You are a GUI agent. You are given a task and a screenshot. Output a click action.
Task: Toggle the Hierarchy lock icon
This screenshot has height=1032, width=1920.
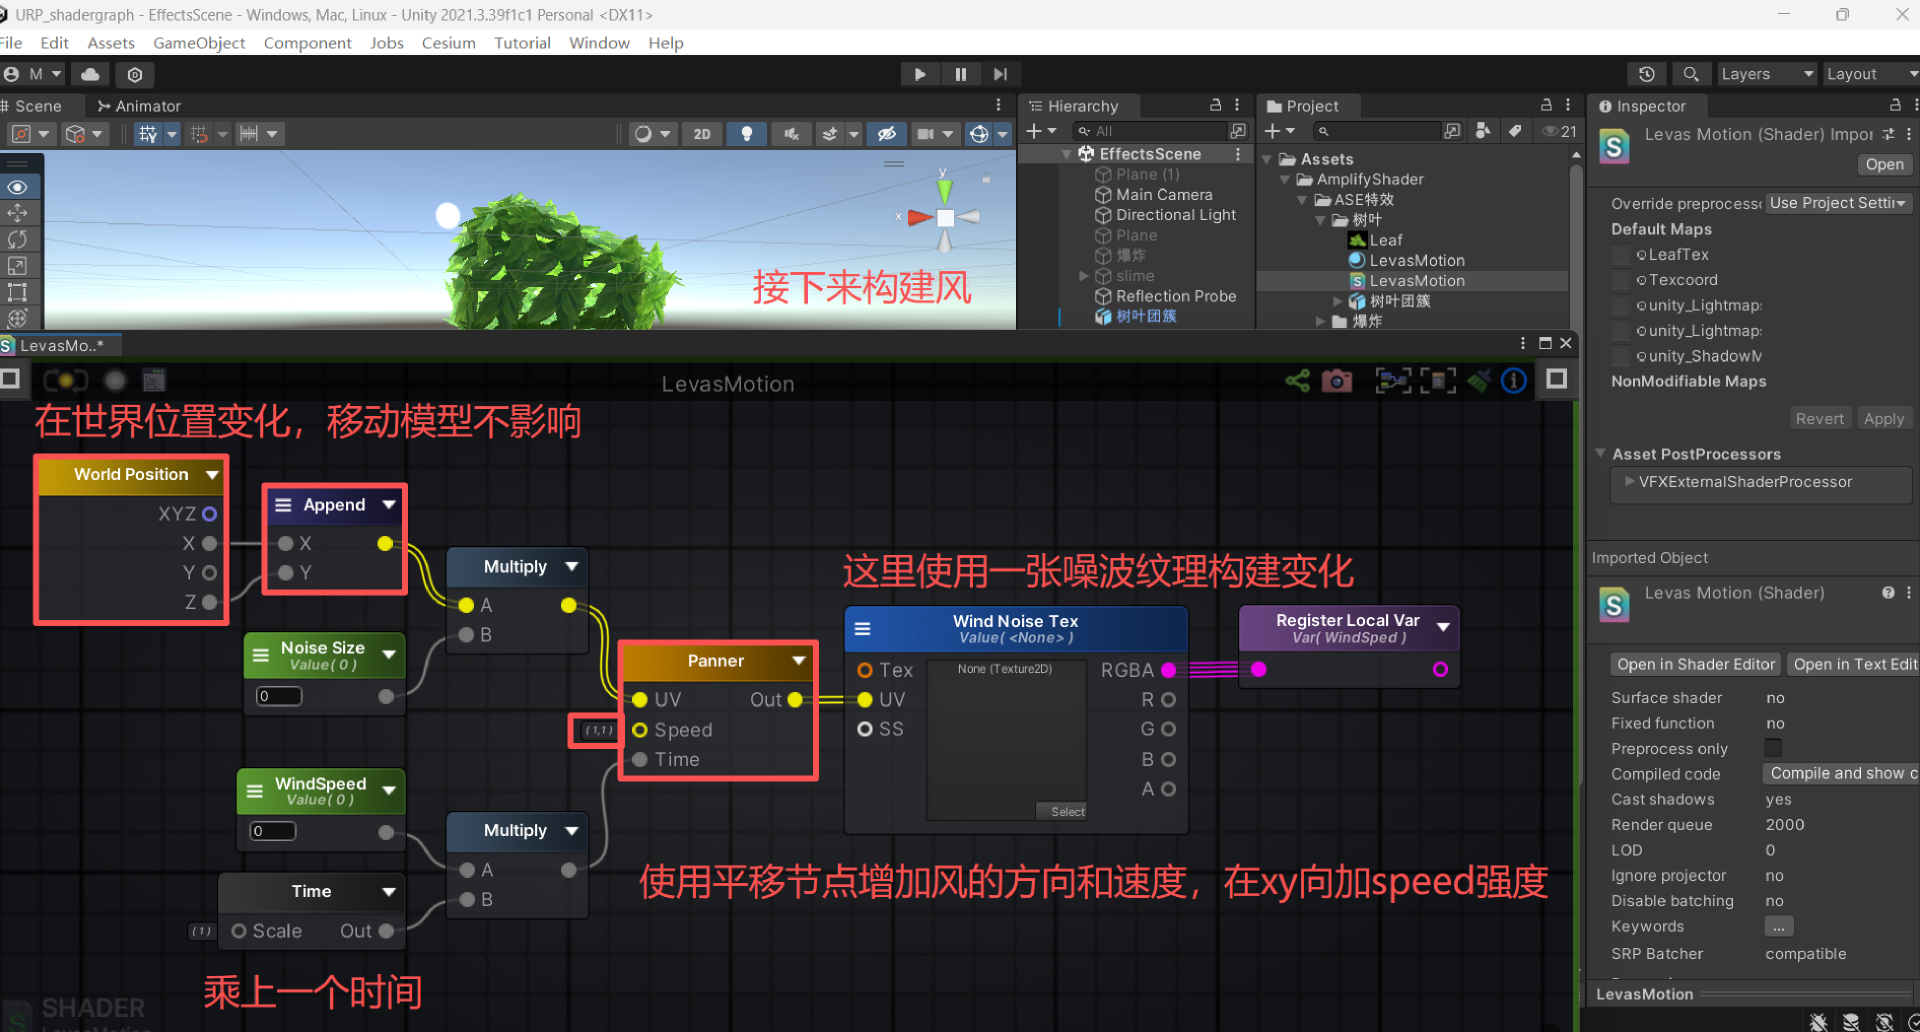[1215, 105]
